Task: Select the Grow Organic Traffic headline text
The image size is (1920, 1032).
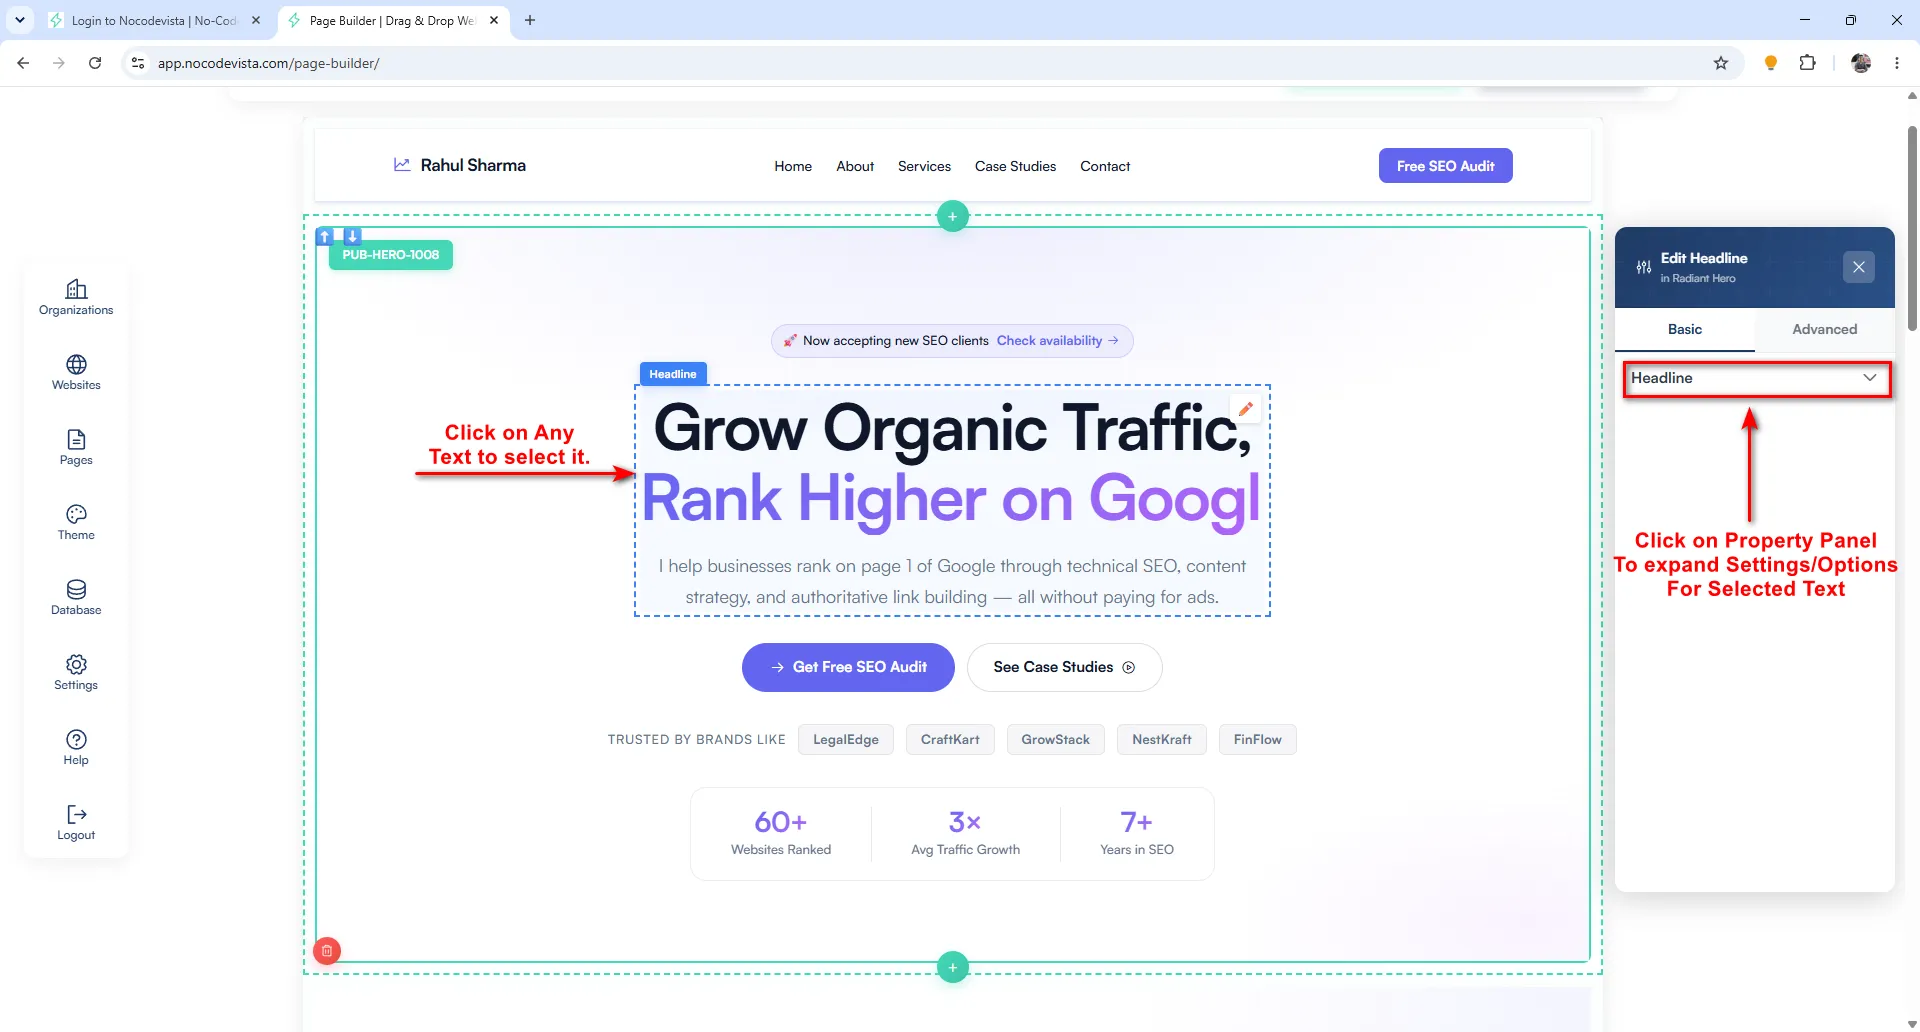Action: pyautogui.click(x=952, y=428)
